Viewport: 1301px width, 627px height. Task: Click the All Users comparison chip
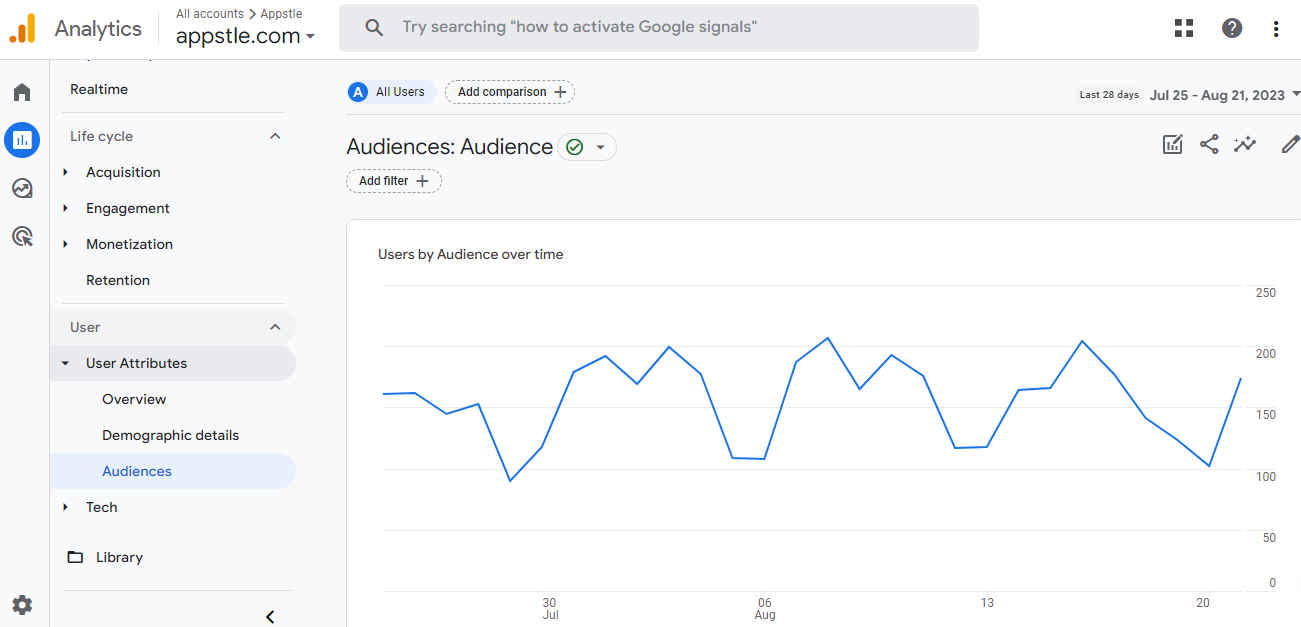(x=391, y=92)
